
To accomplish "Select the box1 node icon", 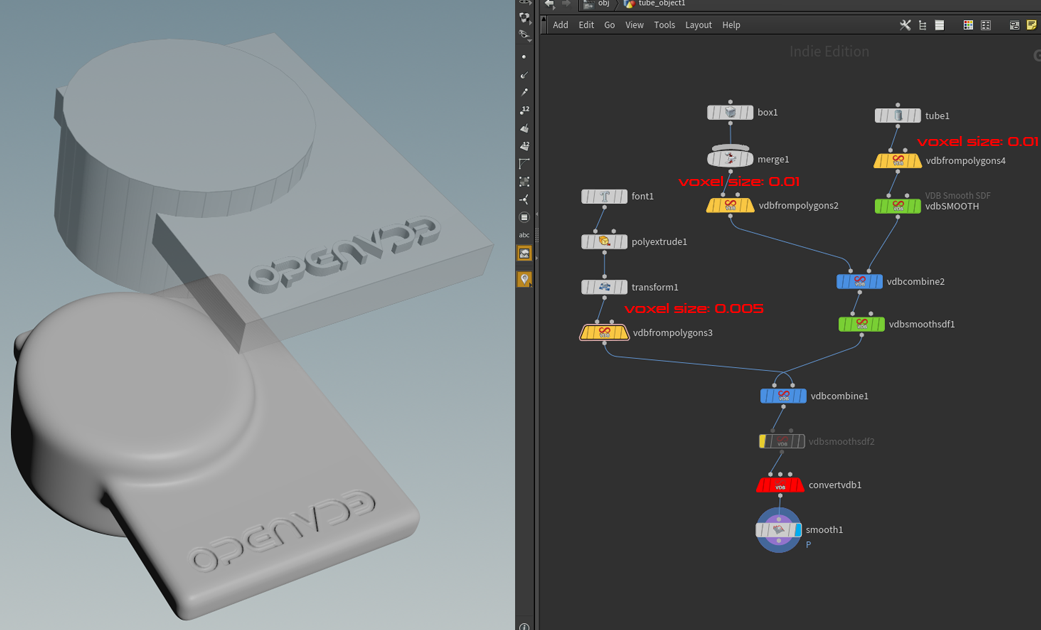I will tap(730, 112).
